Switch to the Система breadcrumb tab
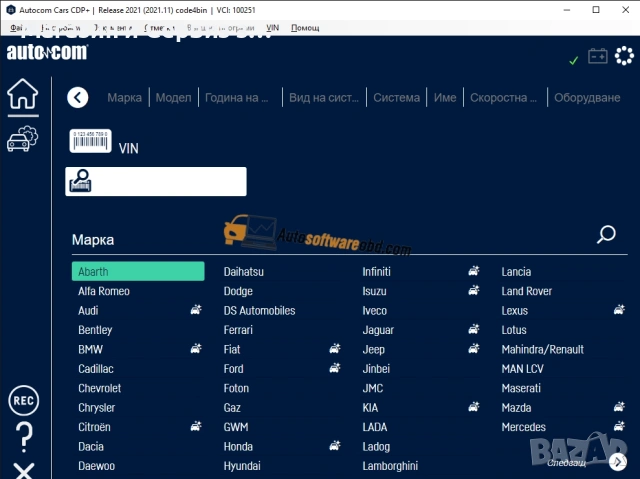 point(396,97)
